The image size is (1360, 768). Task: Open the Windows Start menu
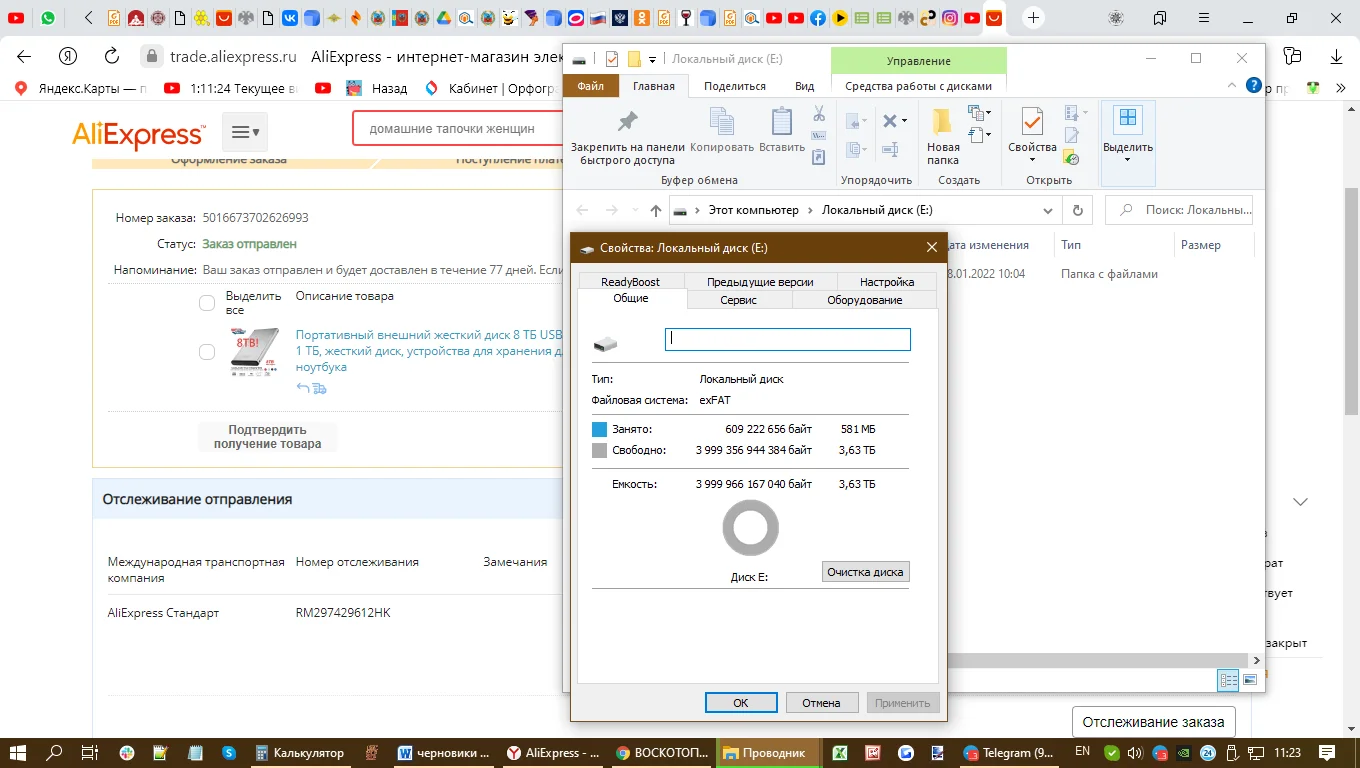tap(18, 753)
